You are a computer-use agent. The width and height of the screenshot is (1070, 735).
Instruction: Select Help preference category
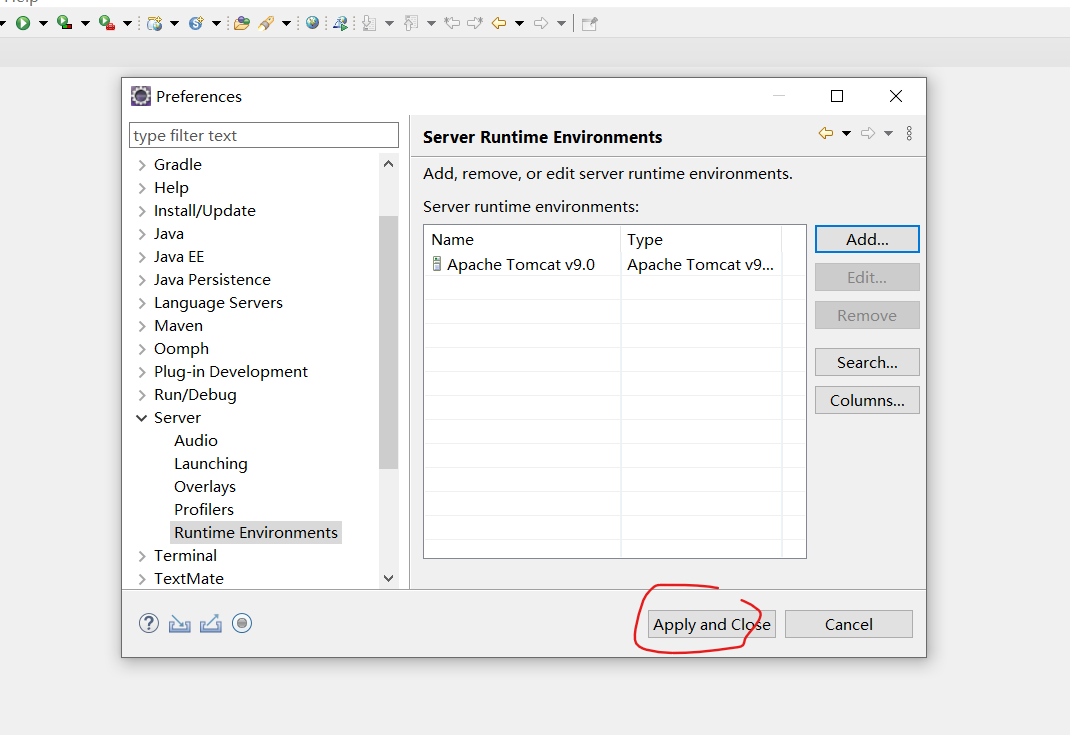[171, 188]
